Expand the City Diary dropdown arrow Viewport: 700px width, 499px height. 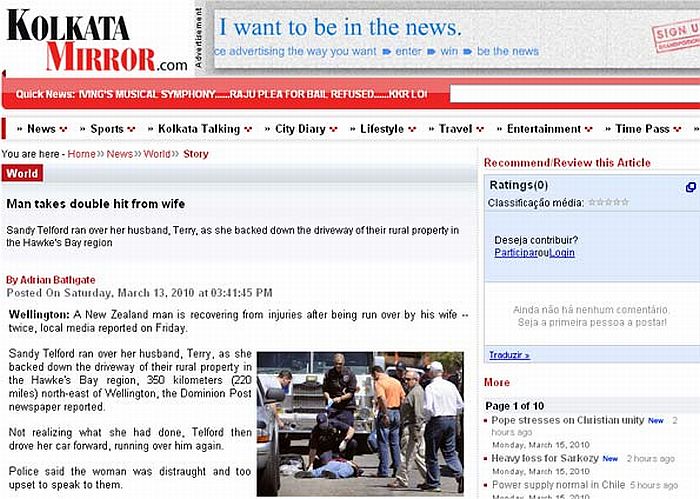333,129
